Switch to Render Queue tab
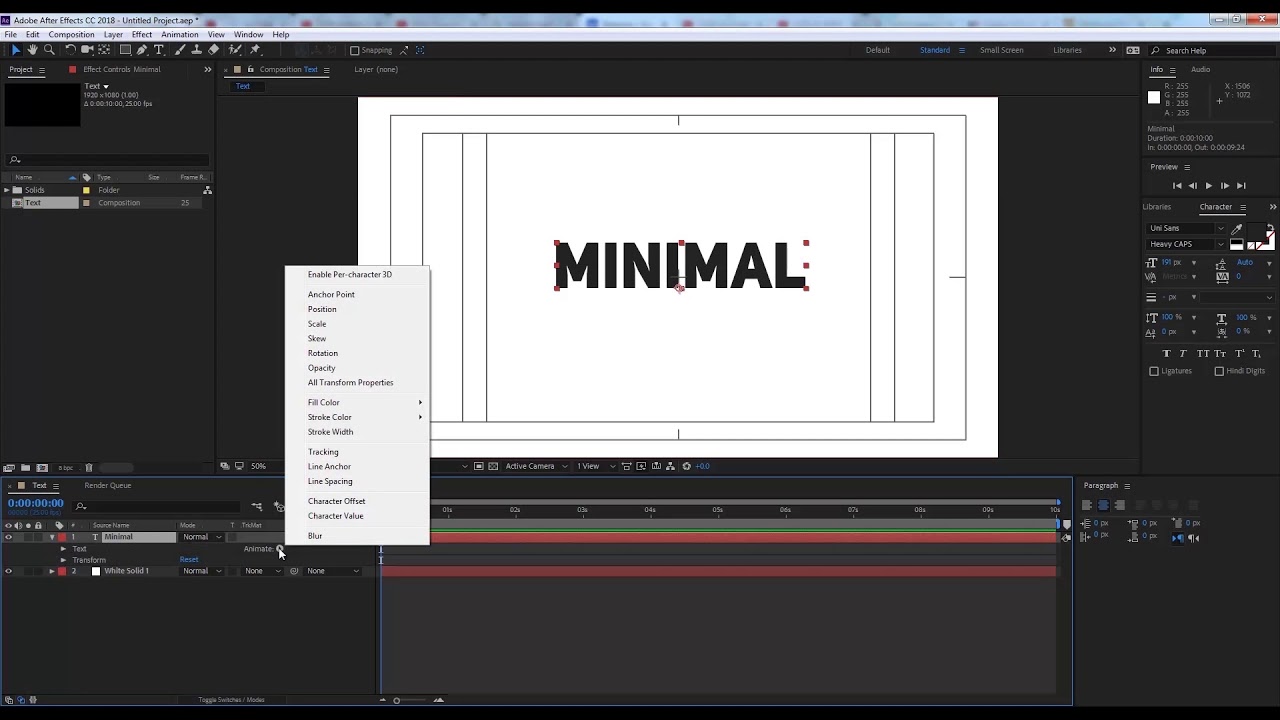Image resolution: width=1280 pixels, height=720 pixels. [x=108, y=486]
